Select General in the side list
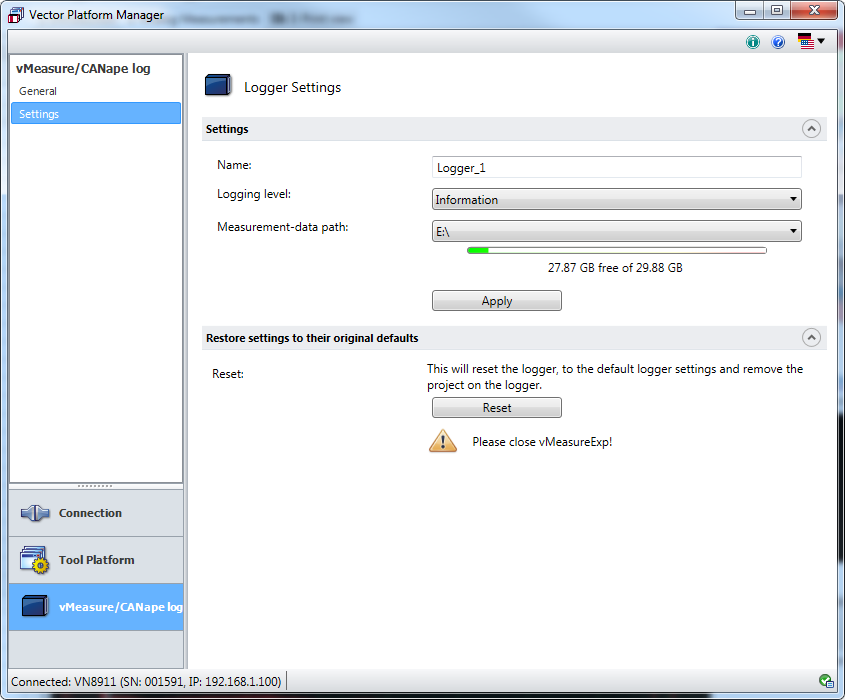 click(96, 91)
